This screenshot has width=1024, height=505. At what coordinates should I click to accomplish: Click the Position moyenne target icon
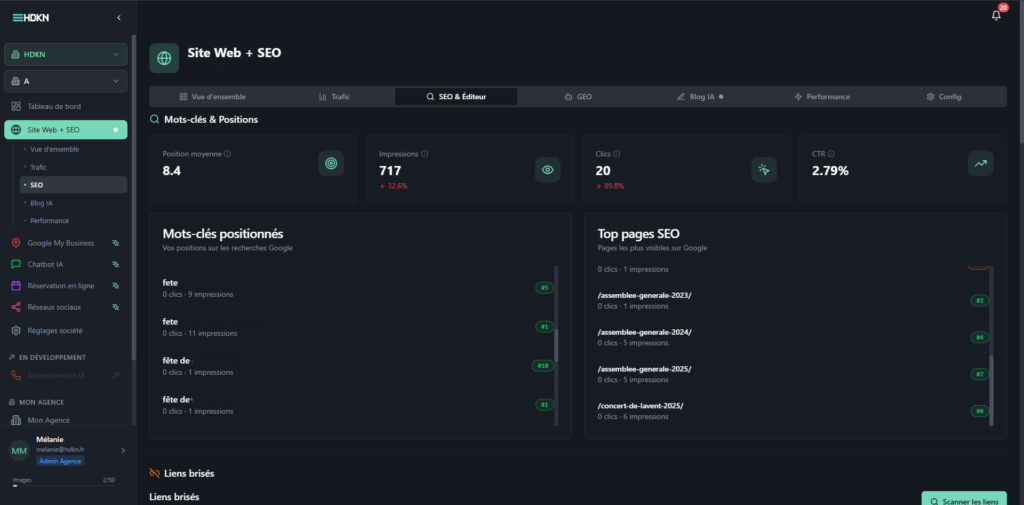pos(331,163)
